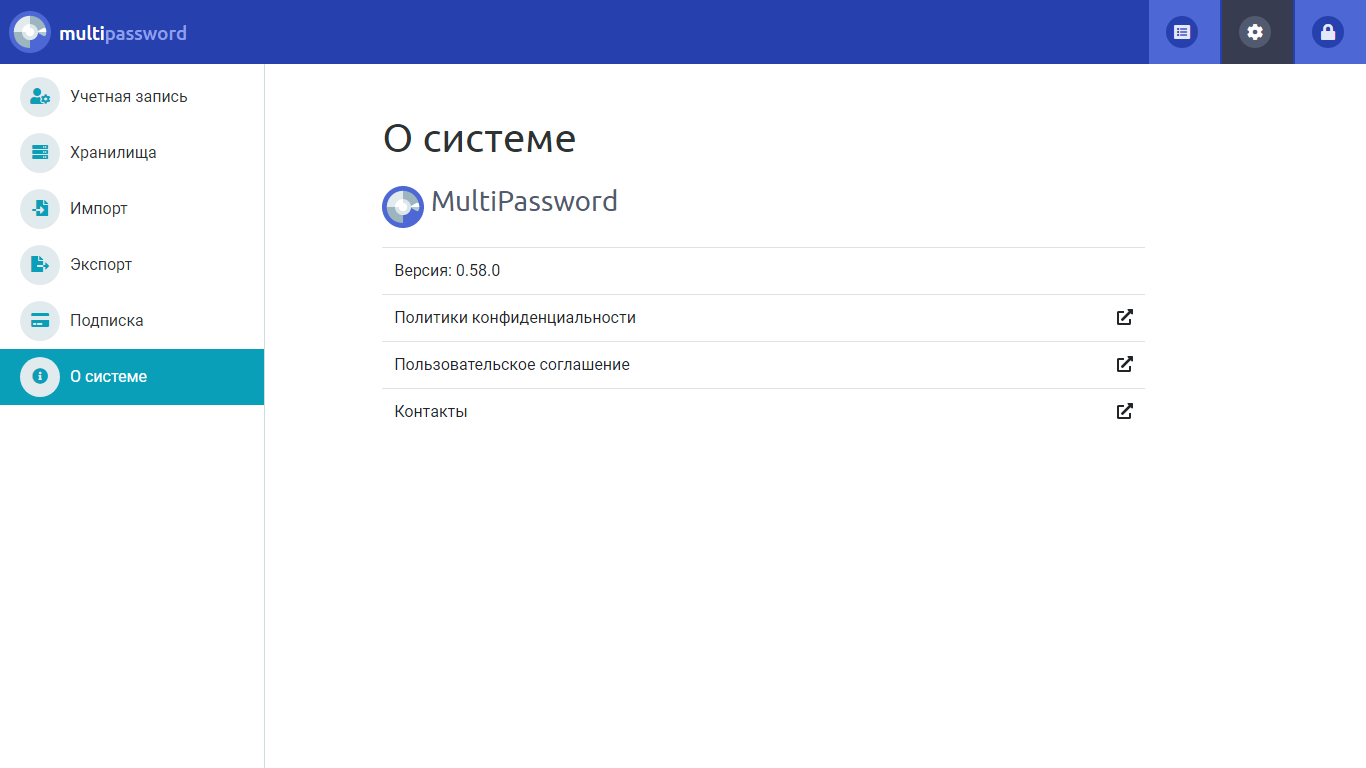1366x768 pixels.
Task: Click the Импорт file icon
Action: tap(40, 209)
